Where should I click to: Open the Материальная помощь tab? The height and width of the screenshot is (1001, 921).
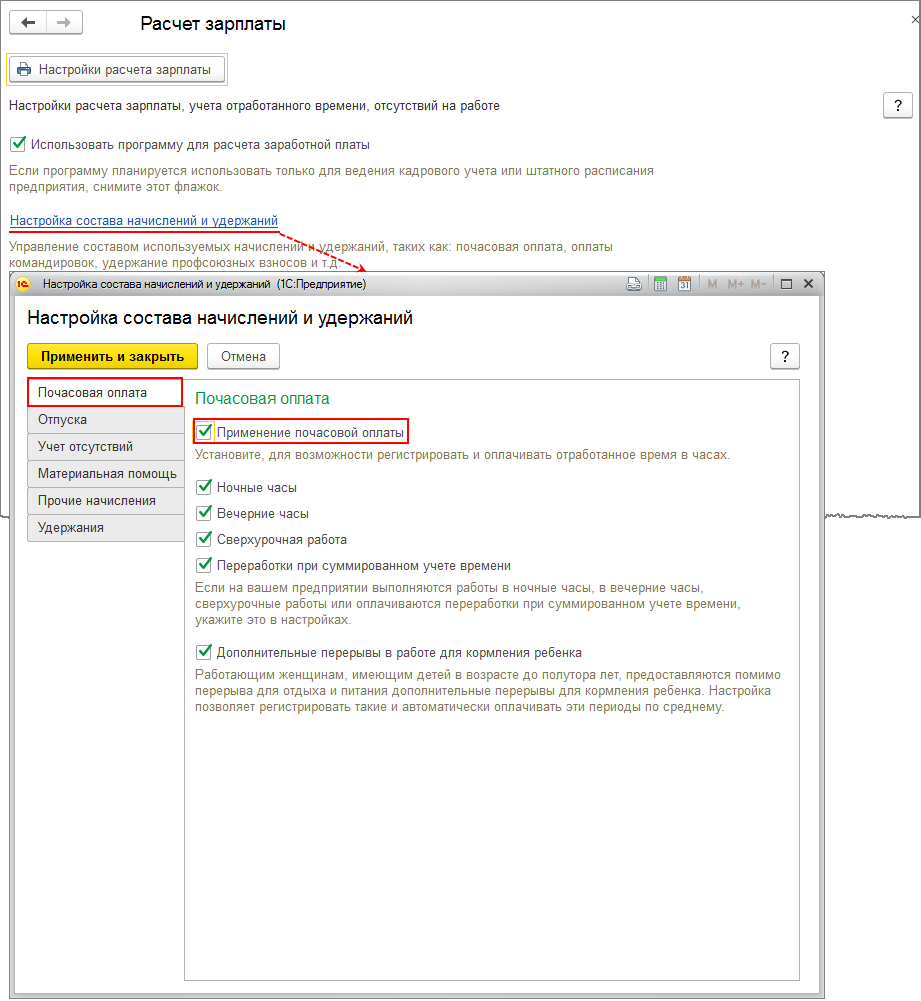[105, 474]
